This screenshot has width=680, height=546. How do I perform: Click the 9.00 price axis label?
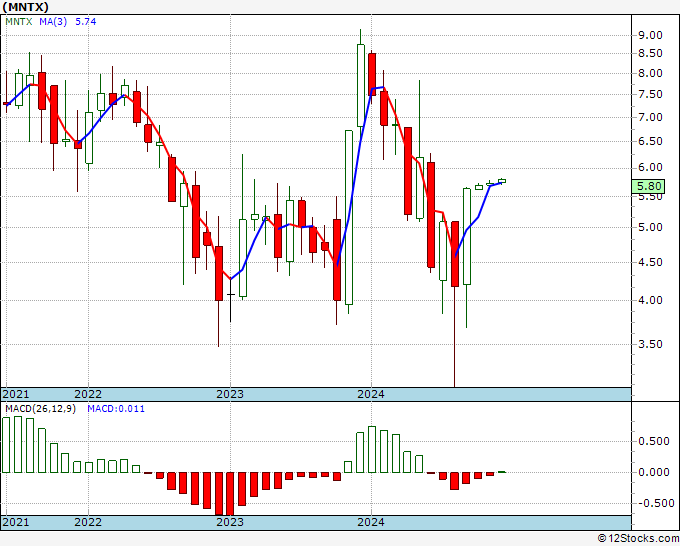(x=650, y=35)
